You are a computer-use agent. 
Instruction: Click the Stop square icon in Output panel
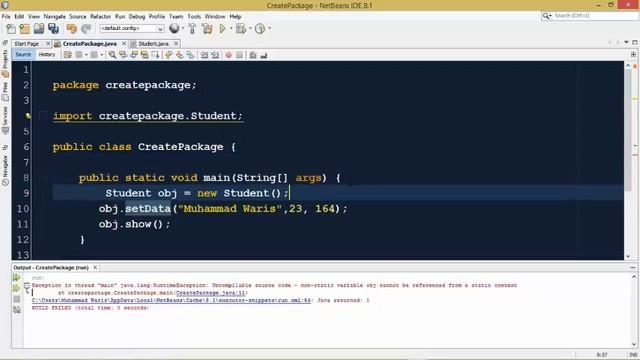[16, 299]
